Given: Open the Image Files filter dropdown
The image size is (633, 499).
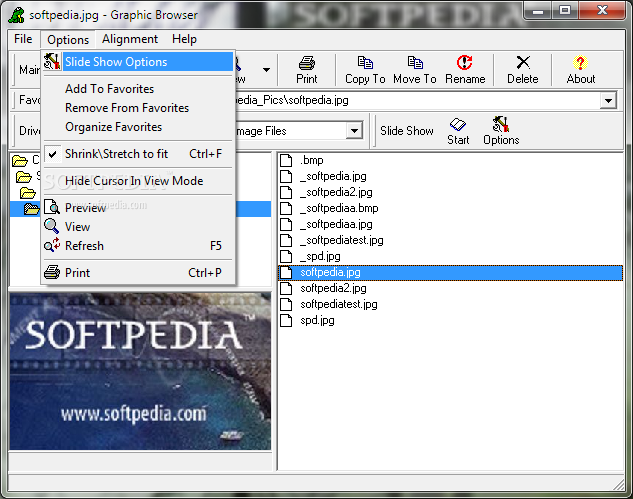Looking at the screenshot, I should pos(354,131).
